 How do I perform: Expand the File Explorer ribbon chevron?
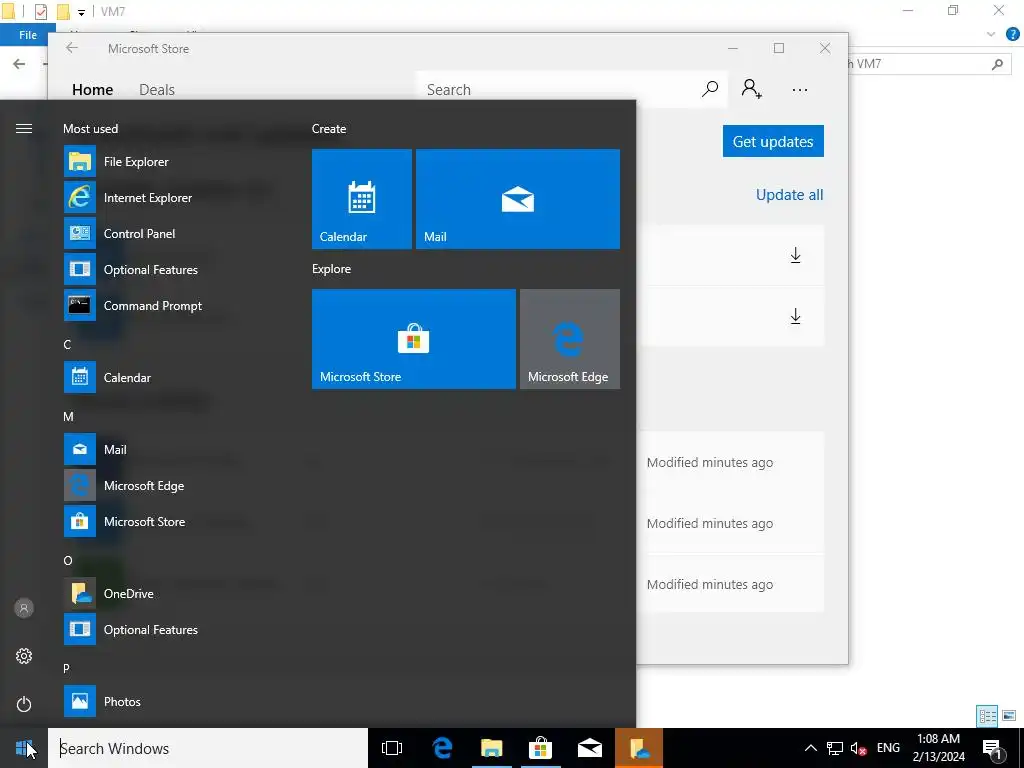click(x=991, y=35)
